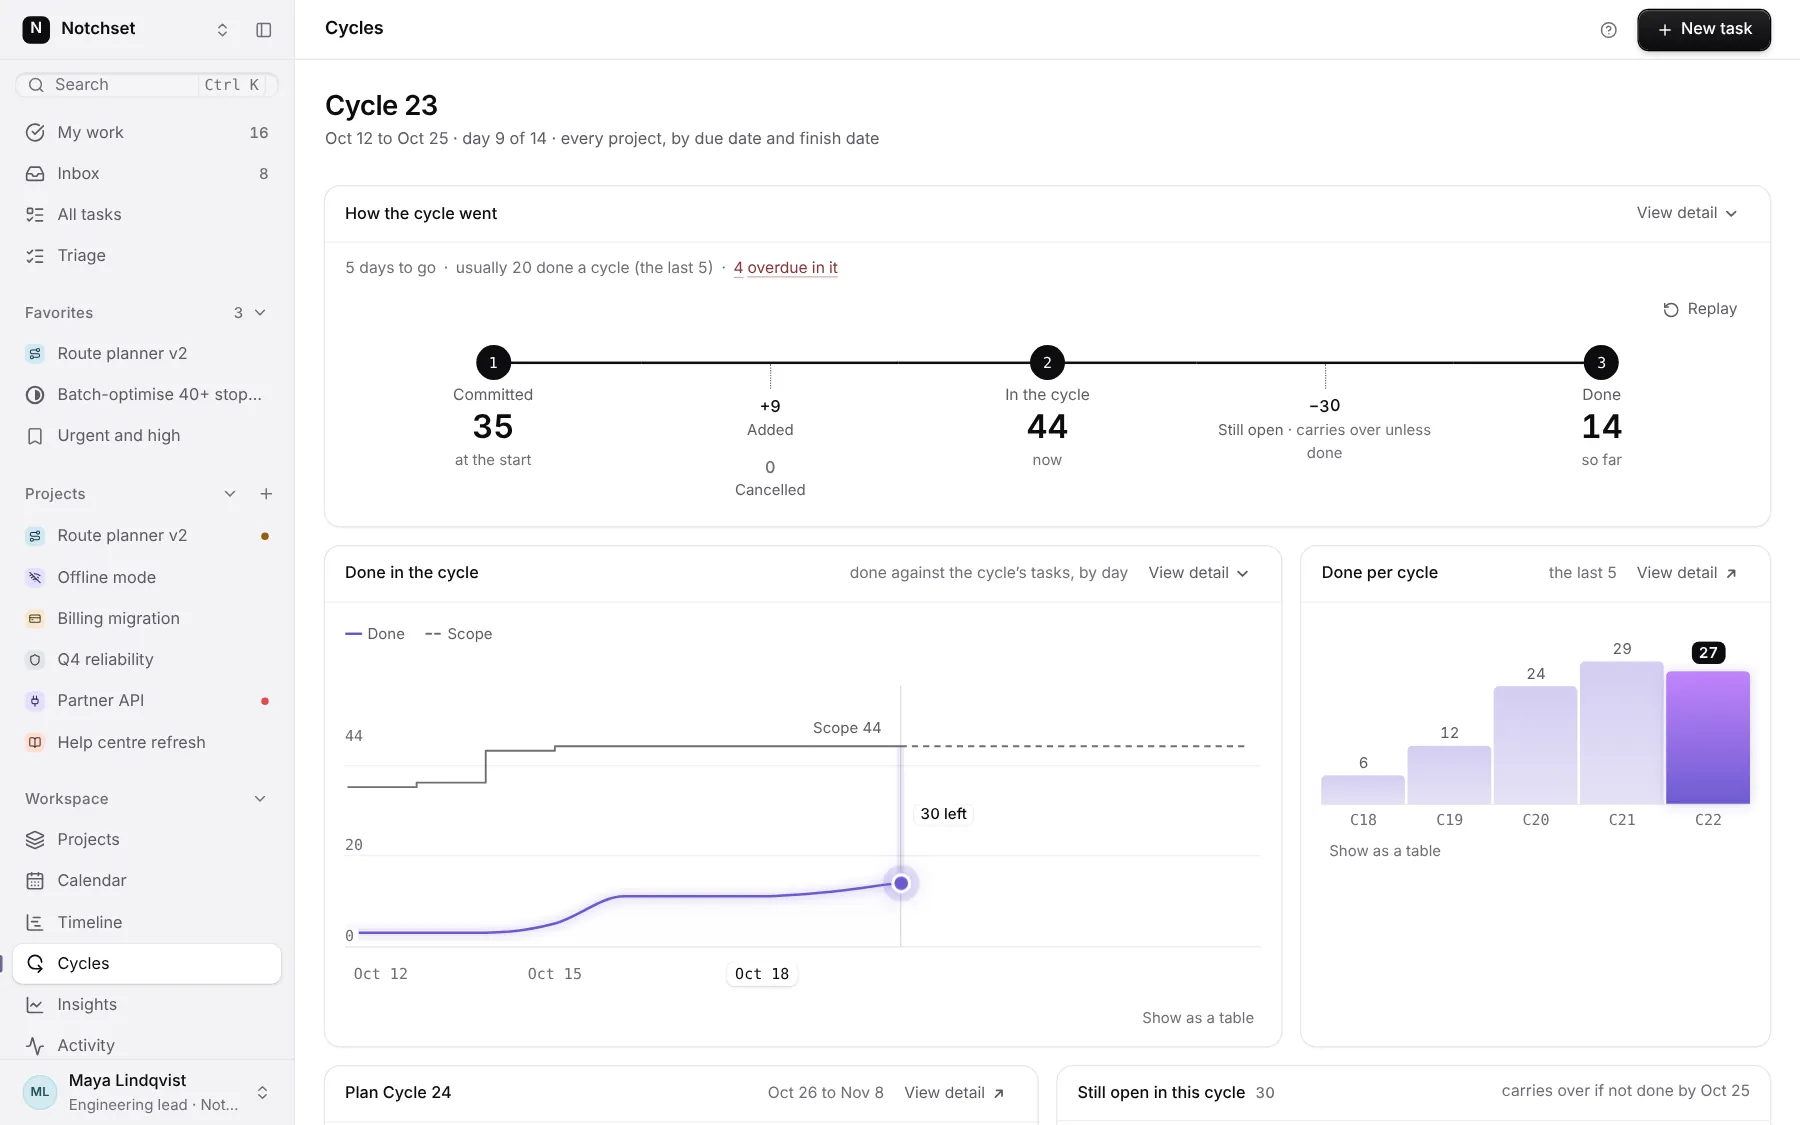Open Urgent and high favorite
Screen dimensions: 1800x1125
click(x=147, y=435)
